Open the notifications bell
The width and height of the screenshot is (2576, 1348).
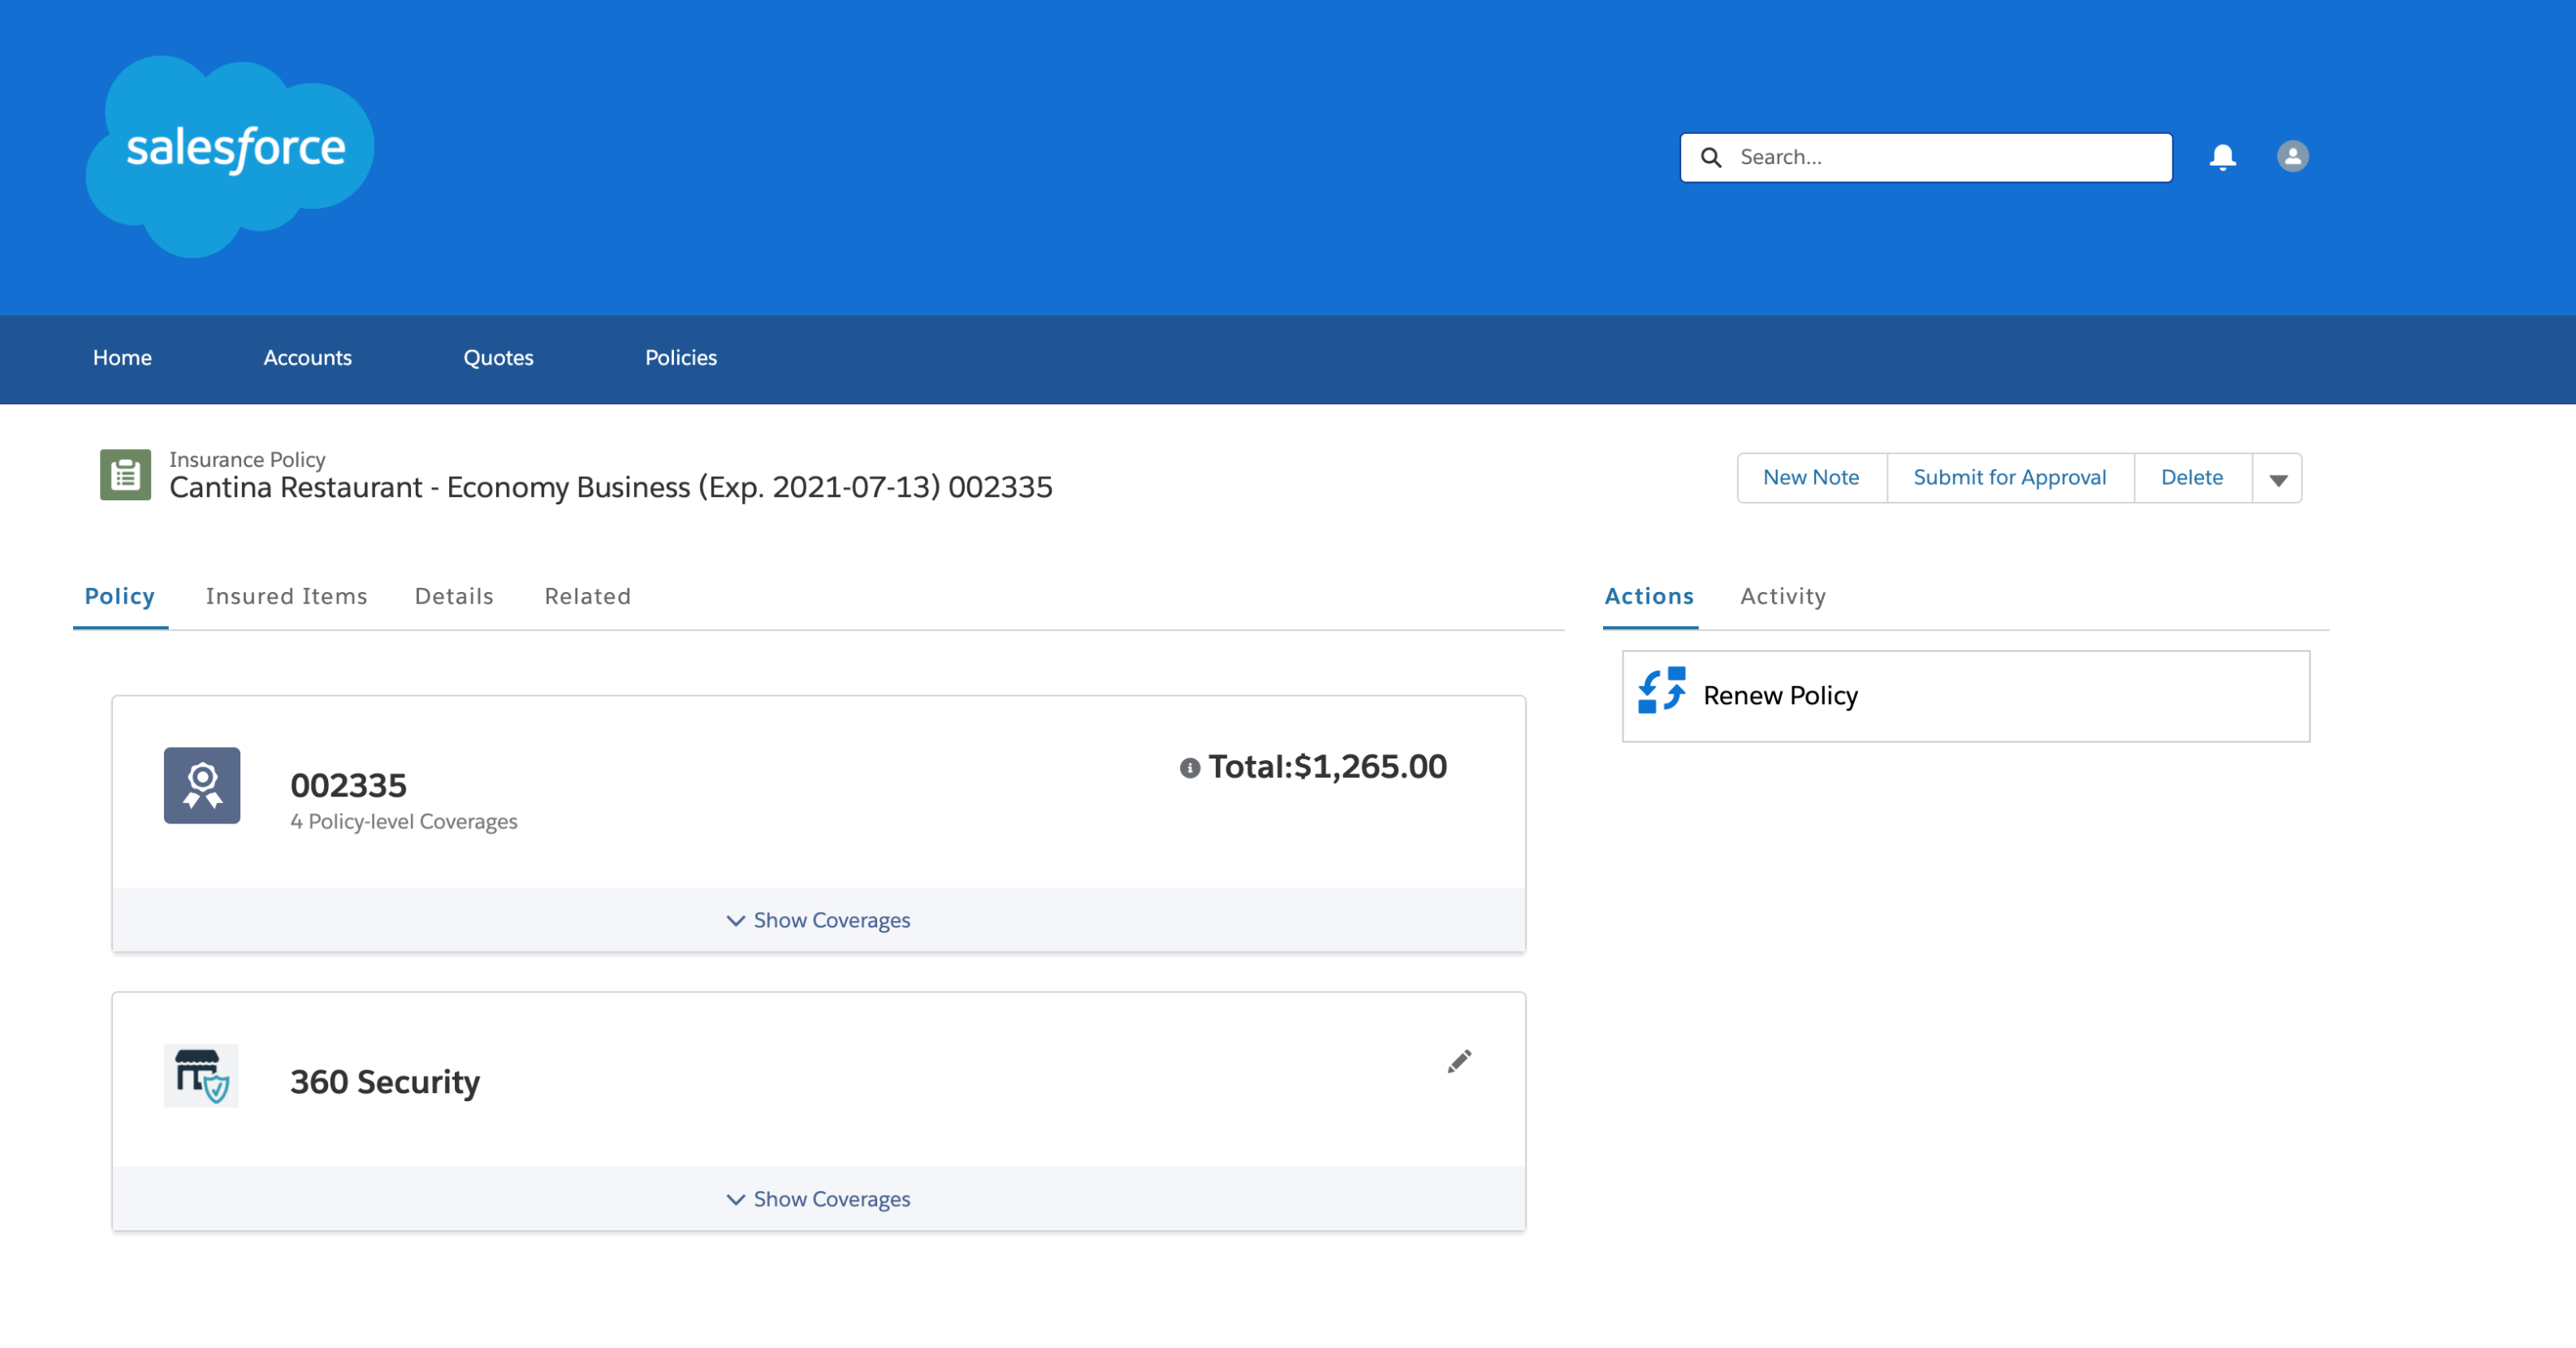click(x=2222, y=157)
